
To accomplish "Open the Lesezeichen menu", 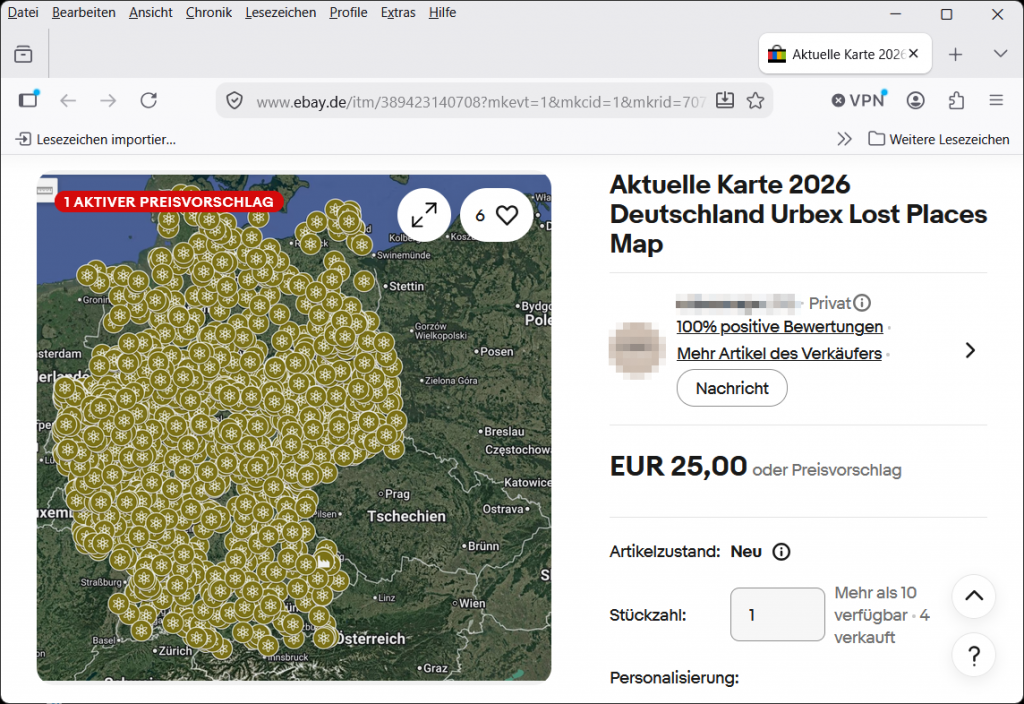I will pos(281,12).
